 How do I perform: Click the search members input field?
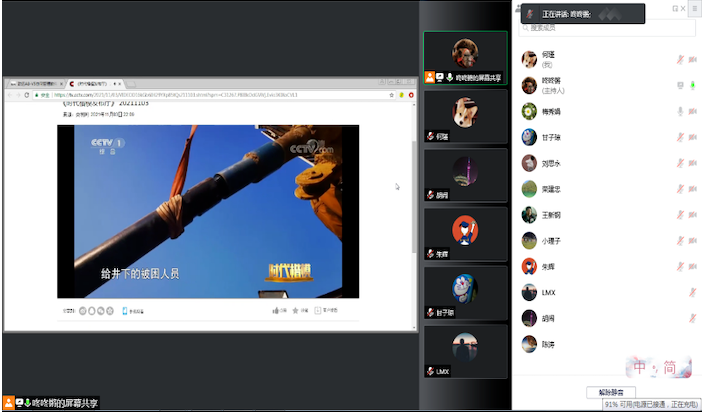[x=607, y=28]
